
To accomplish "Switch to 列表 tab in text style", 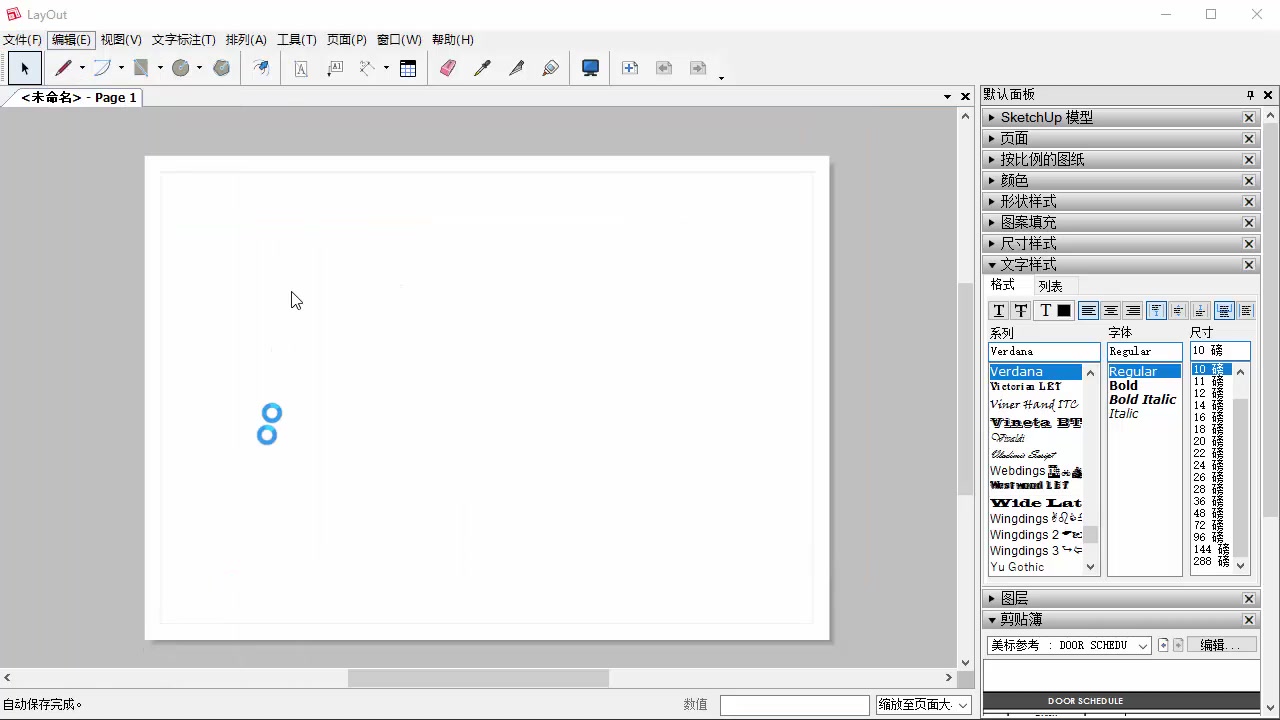I will (1050, 286).
